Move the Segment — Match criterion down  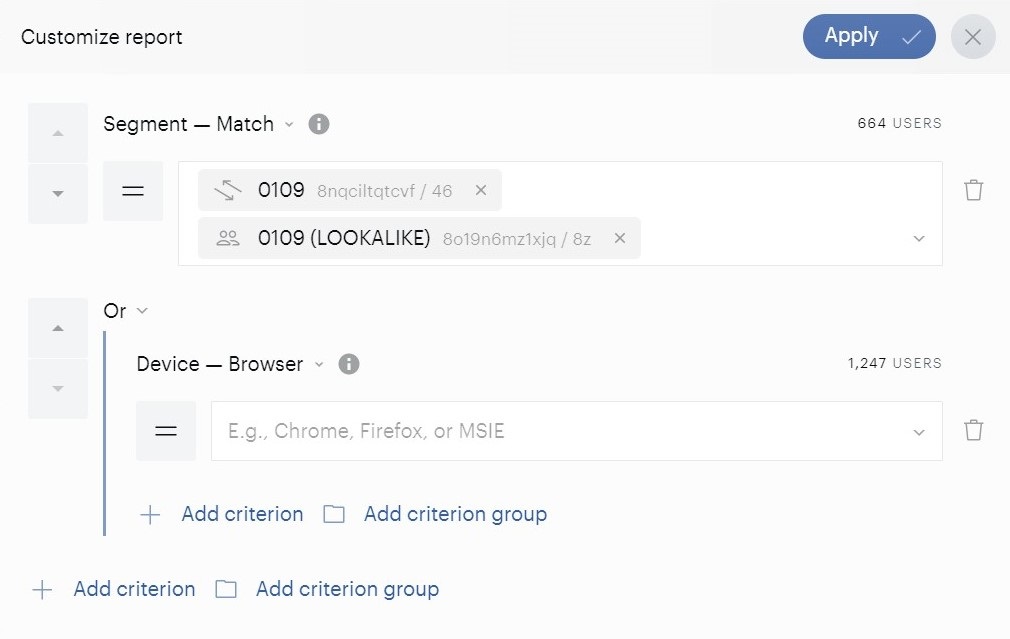[58, 194]
